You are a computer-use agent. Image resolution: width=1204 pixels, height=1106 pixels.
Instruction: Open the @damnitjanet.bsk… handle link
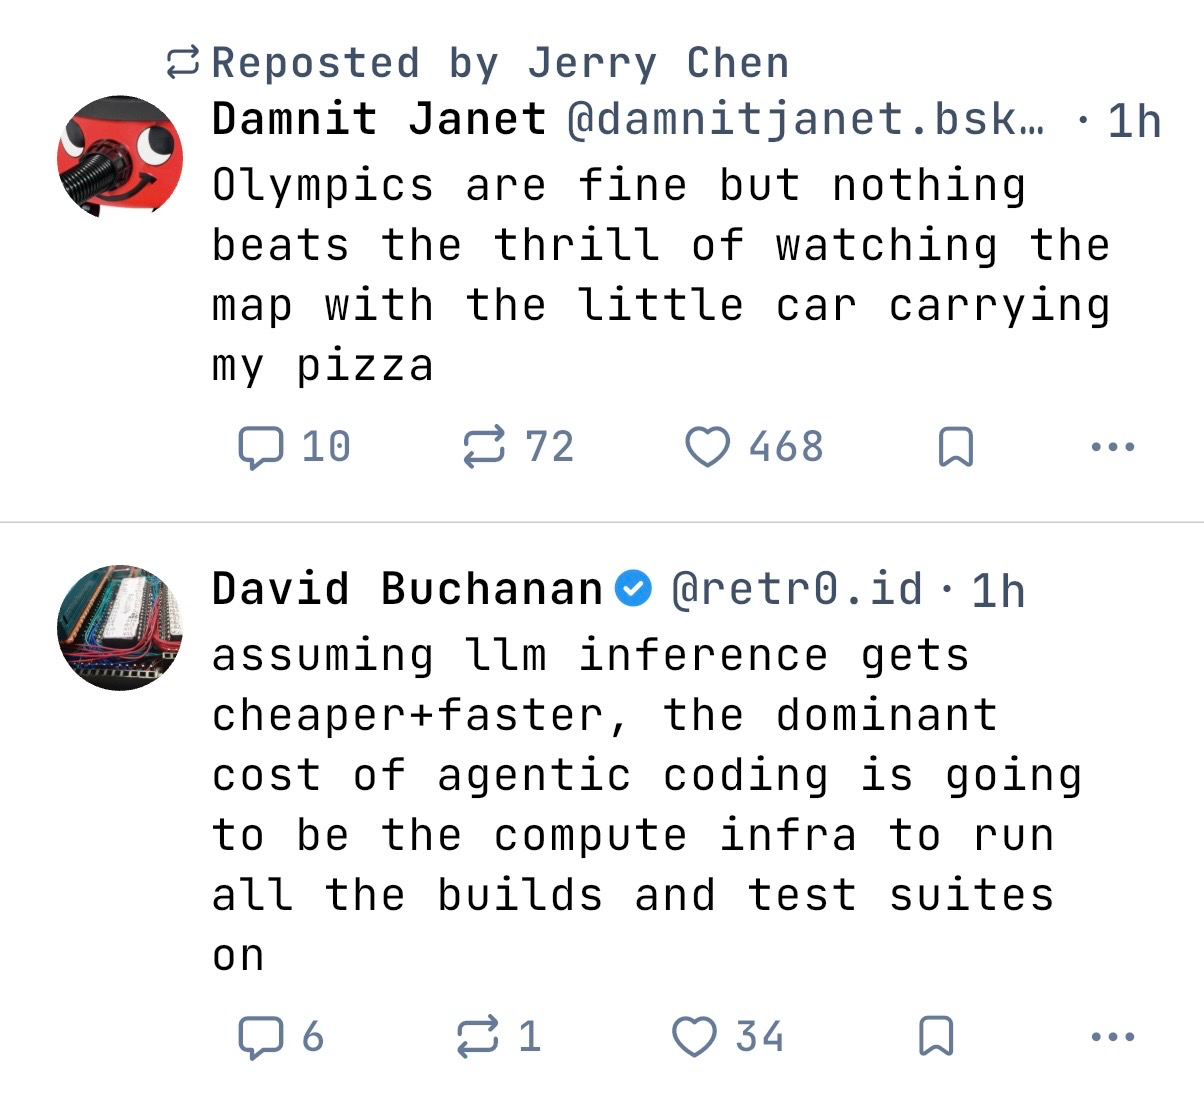[806, 120]
